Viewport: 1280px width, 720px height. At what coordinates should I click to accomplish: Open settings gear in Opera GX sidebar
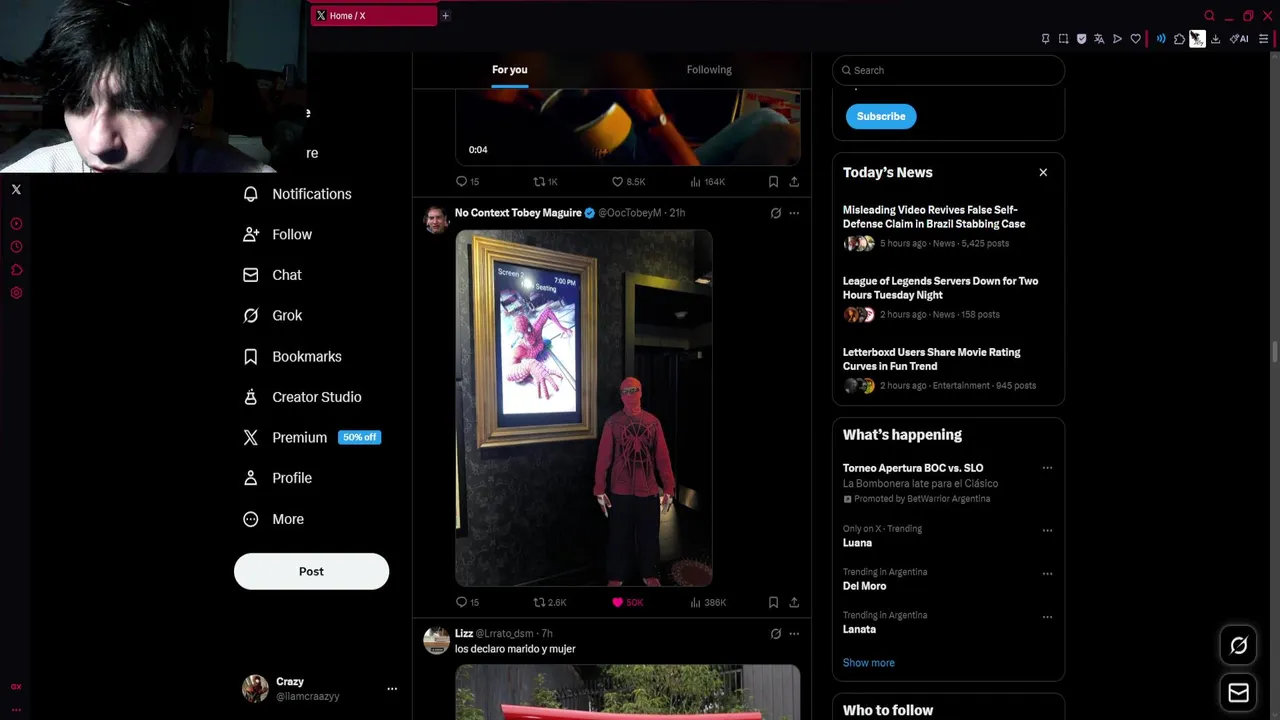click(16, 293)
